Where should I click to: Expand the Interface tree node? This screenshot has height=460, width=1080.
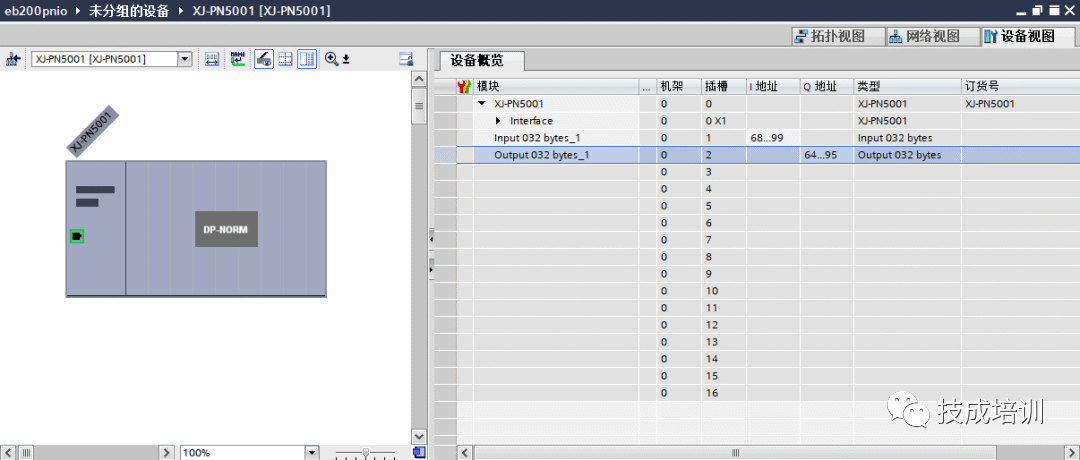(498, 121)
